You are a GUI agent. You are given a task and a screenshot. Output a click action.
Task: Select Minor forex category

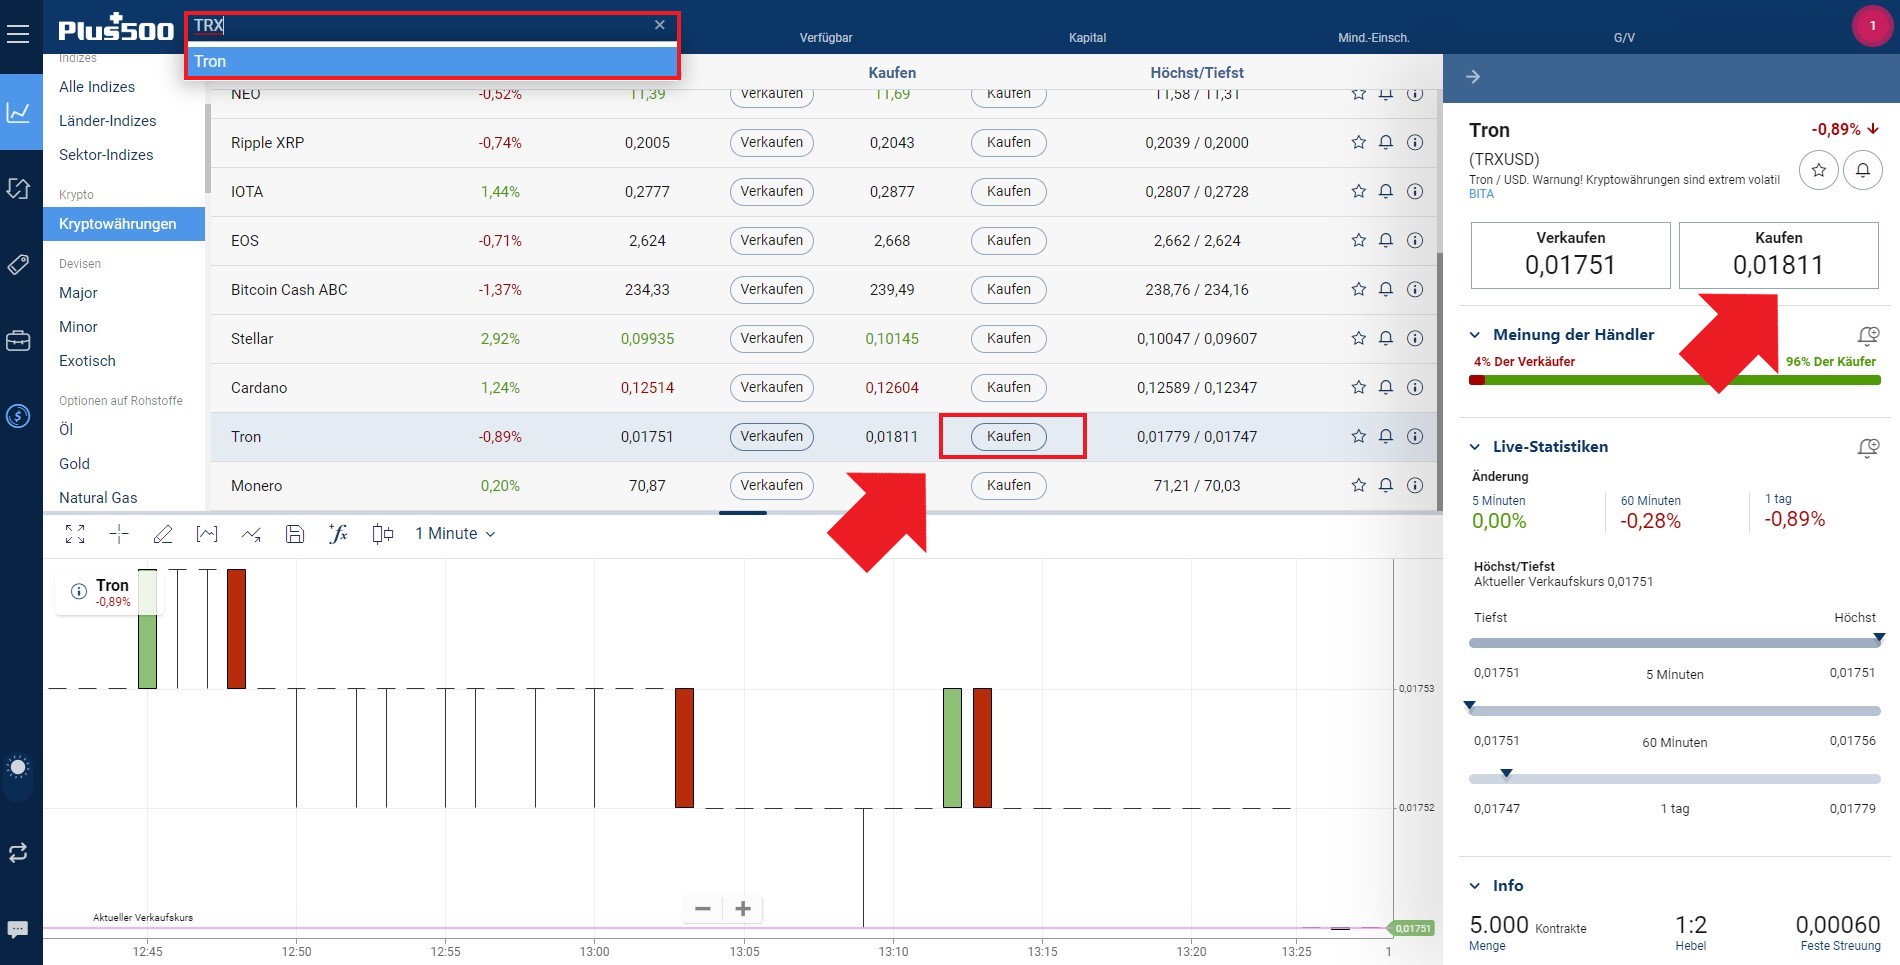pos(78,327)
